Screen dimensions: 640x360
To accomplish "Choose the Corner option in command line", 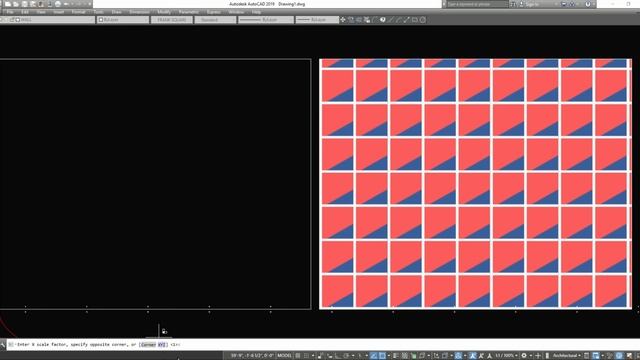I will (x=148, y=345).
